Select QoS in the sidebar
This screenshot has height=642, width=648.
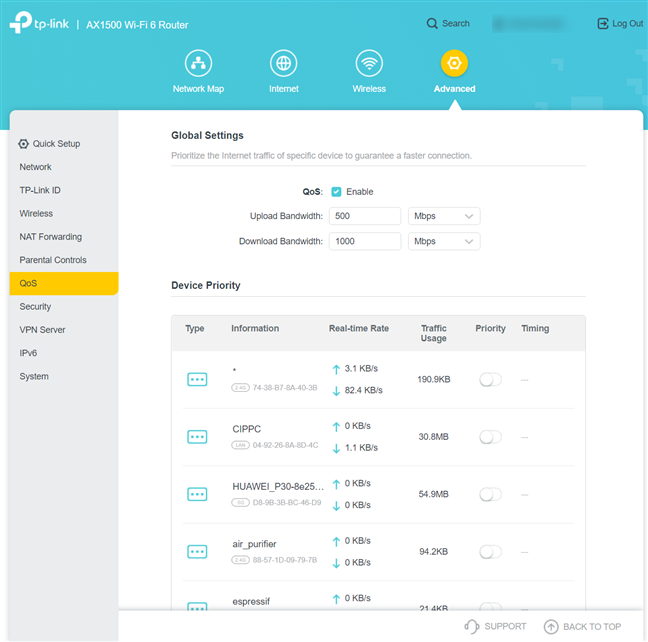pyautogui.click(x=64, y=283)
